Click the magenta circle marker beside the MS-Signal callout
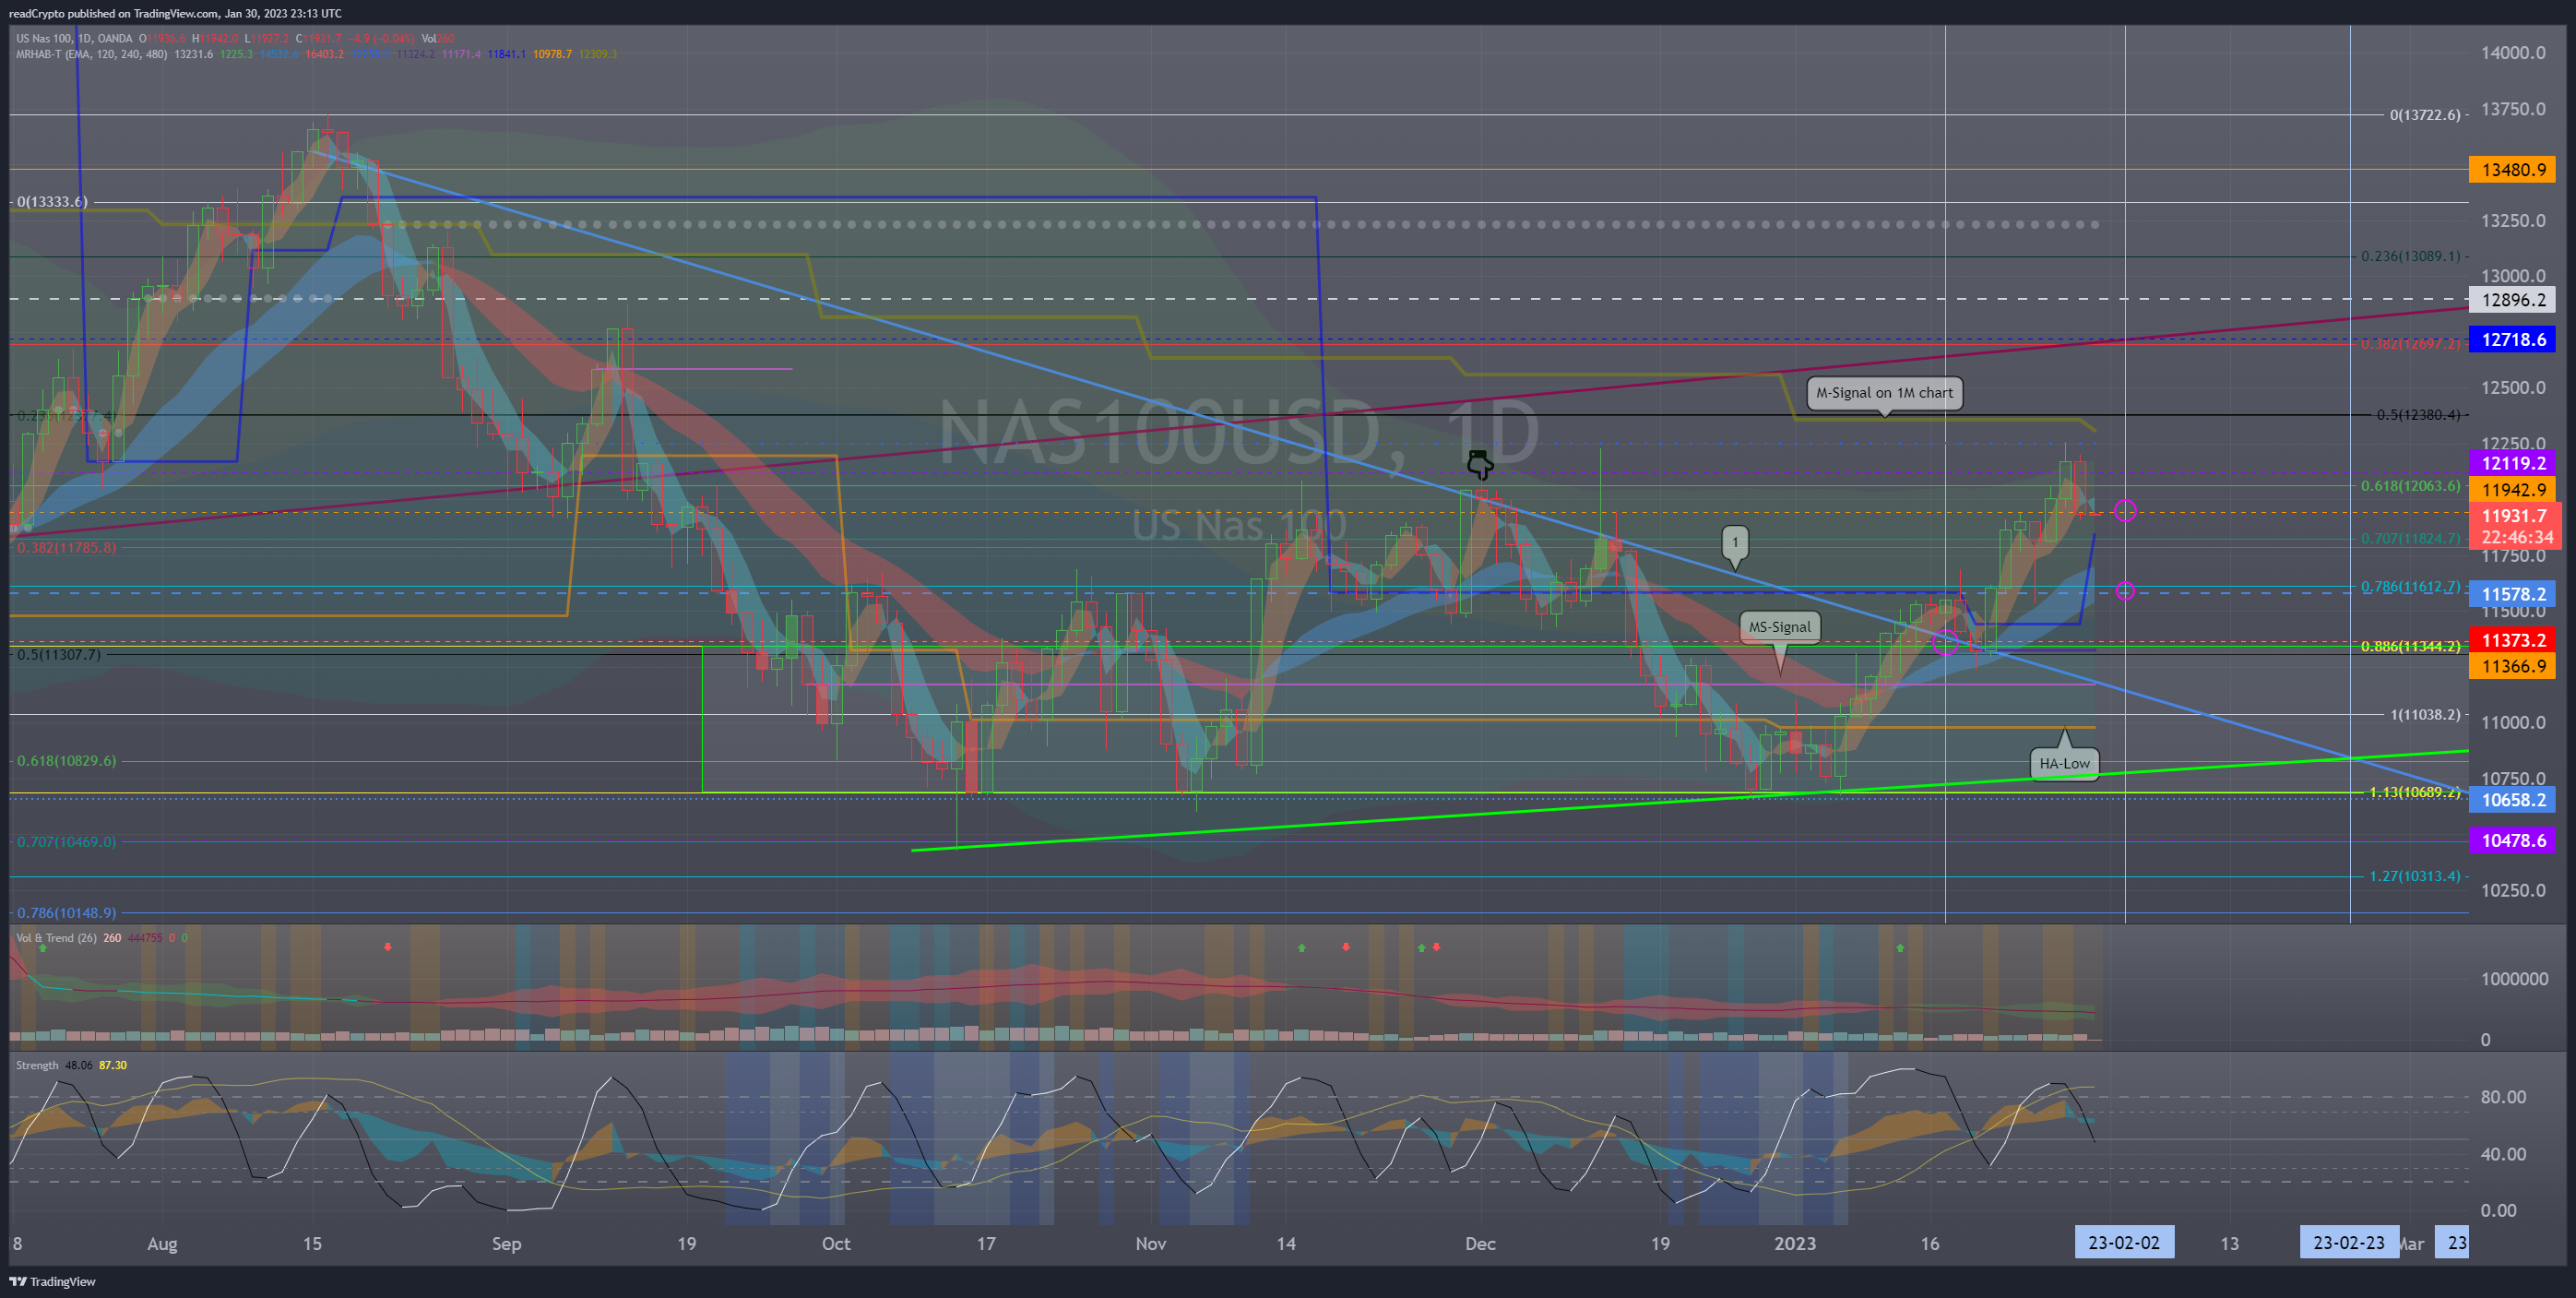The height and width of the screenshot is (1298, 2576). [1945, 643]
